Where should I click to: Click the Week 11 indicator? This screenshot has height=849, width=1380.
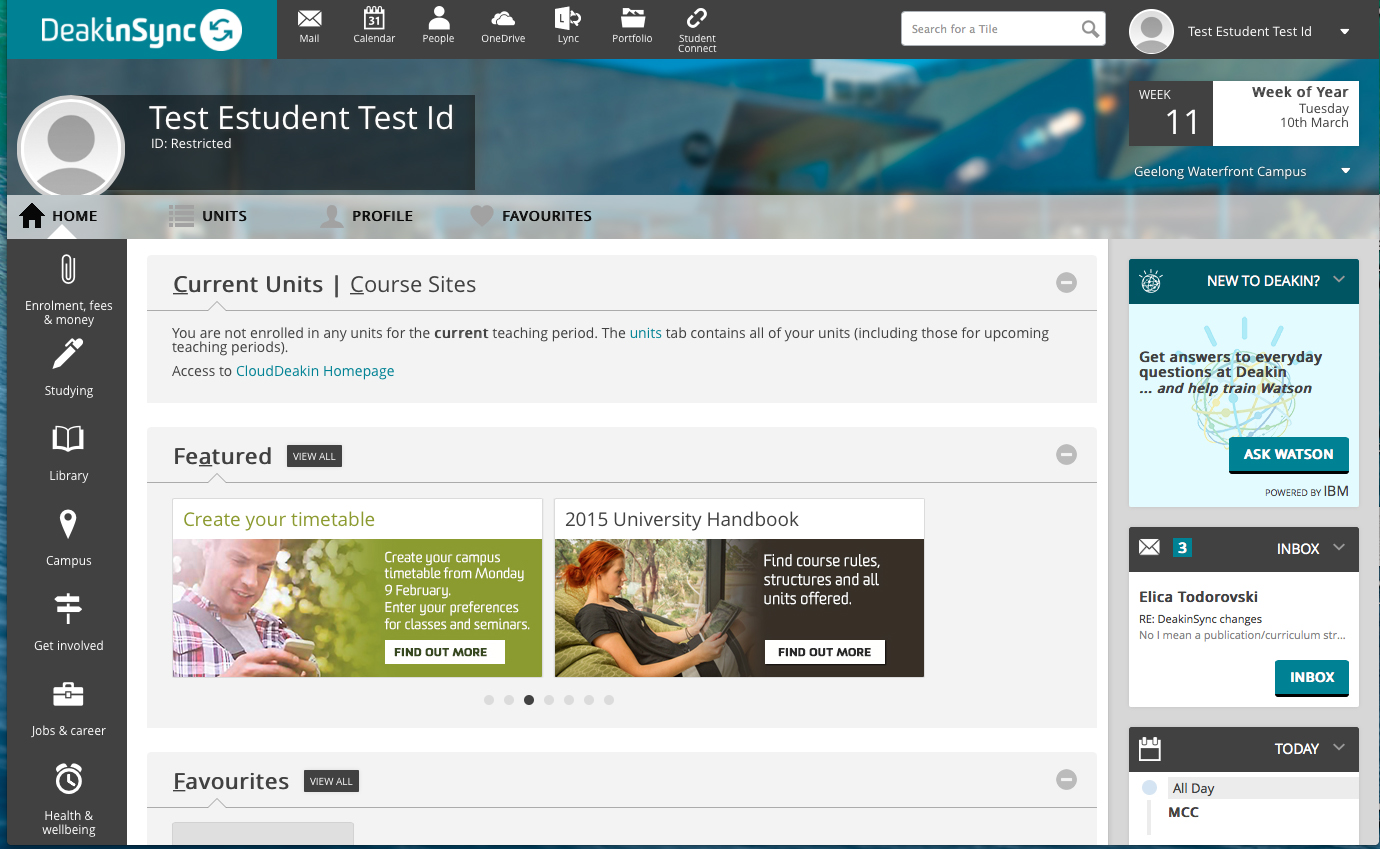tap(1171, 113)
